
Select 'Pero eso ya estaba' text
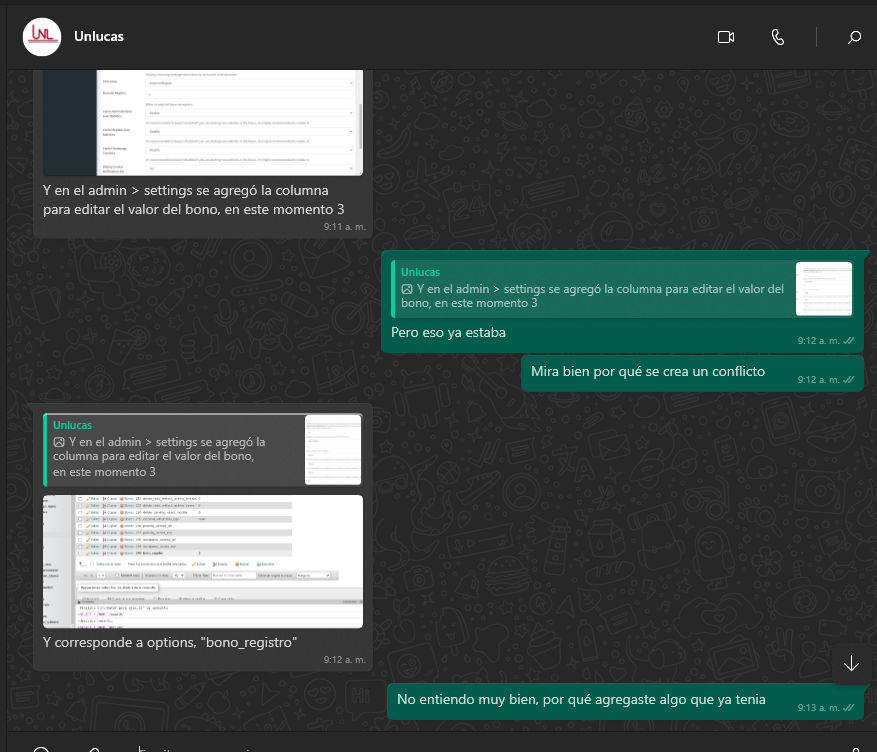coord(448,333)
